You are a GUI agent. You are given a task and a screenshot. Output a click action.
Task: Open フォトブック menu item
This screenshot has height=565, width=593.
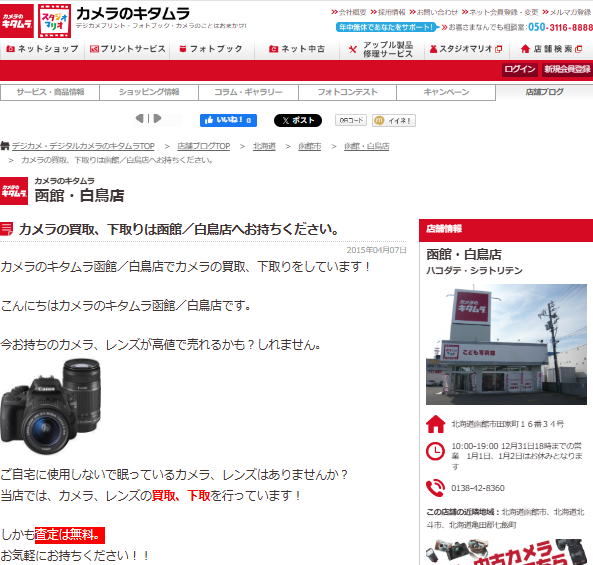[x=212, y=49]
